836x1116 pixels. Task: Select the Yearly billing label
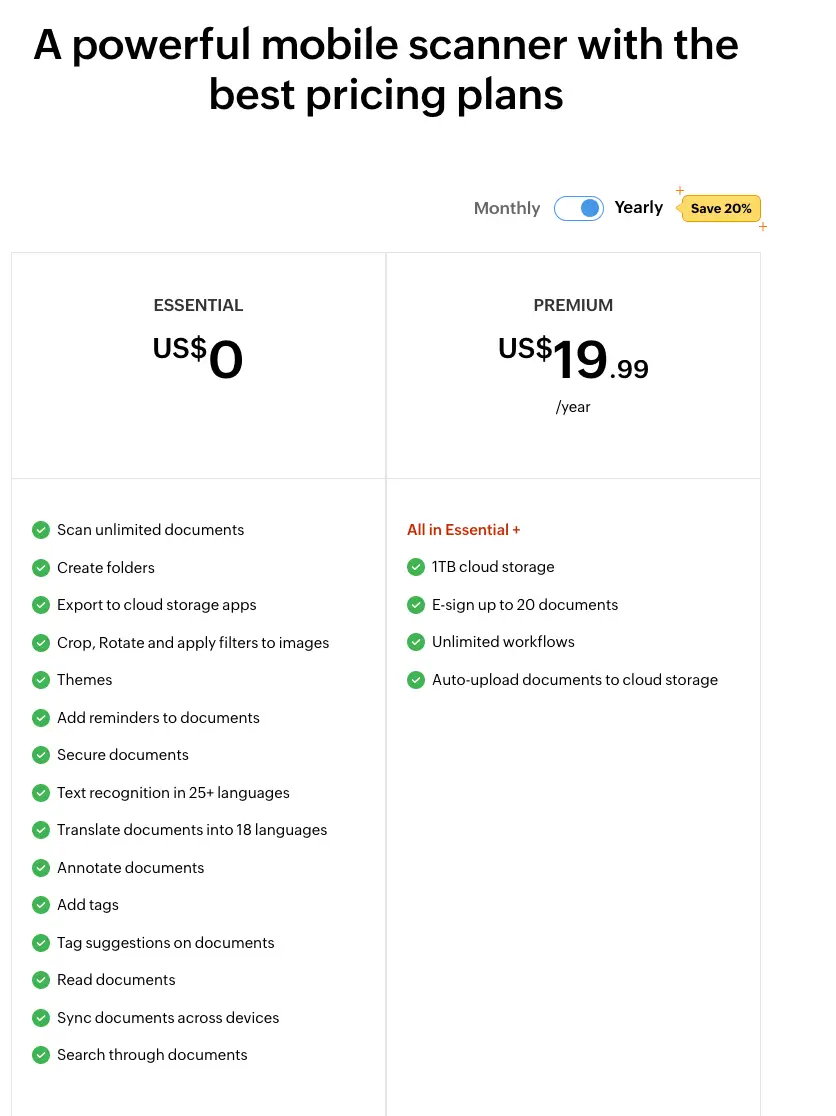tap(639, 207)
